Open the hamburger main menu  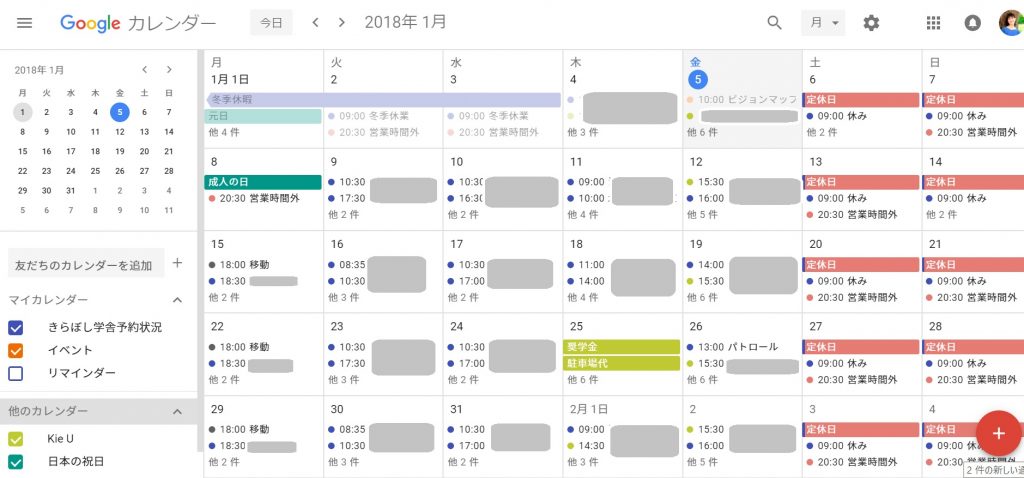[25, 22]
